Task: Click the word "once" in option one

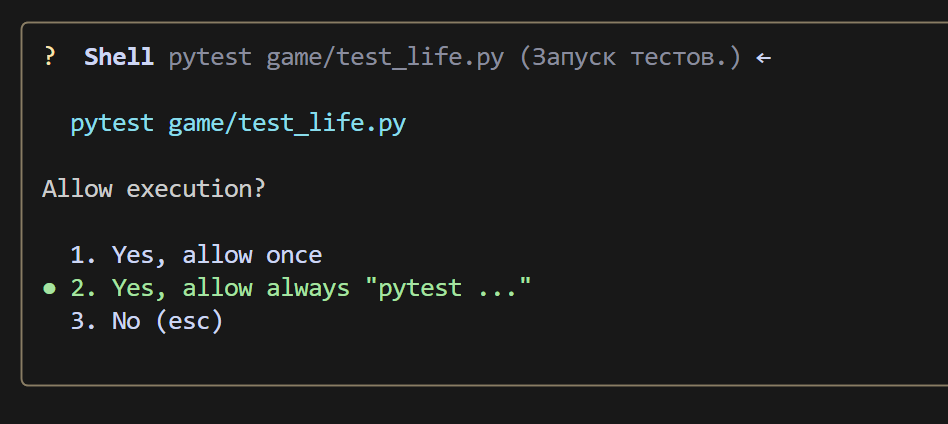Action: [294, 255]
